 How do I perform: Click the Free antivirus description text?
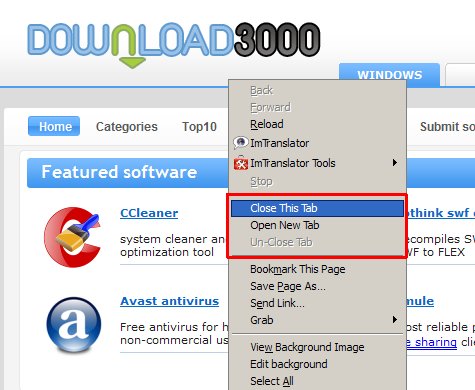[x=174, y=333]
